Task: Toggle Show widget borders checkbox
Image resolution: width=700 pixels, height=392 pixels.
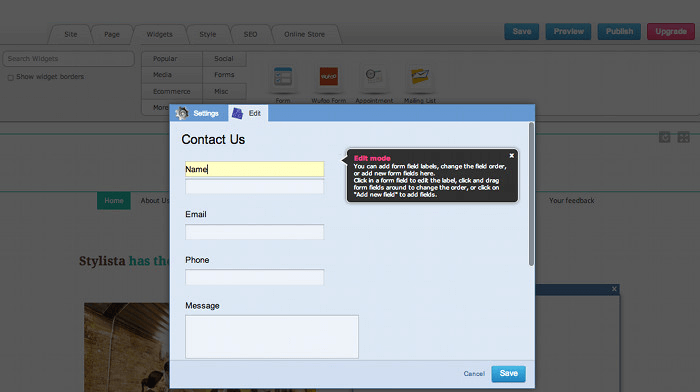Action: click(10, 78)
